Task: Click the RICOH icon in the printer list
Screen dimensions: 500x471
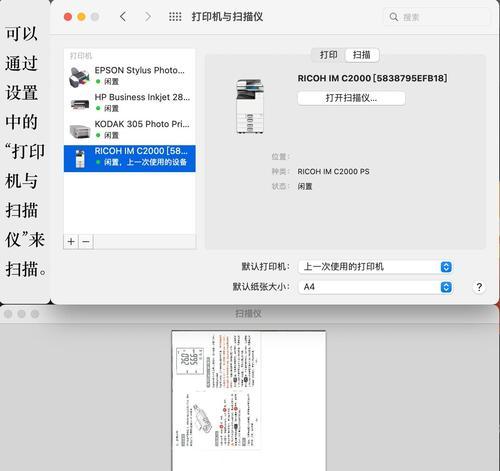Action: point(80,159)
